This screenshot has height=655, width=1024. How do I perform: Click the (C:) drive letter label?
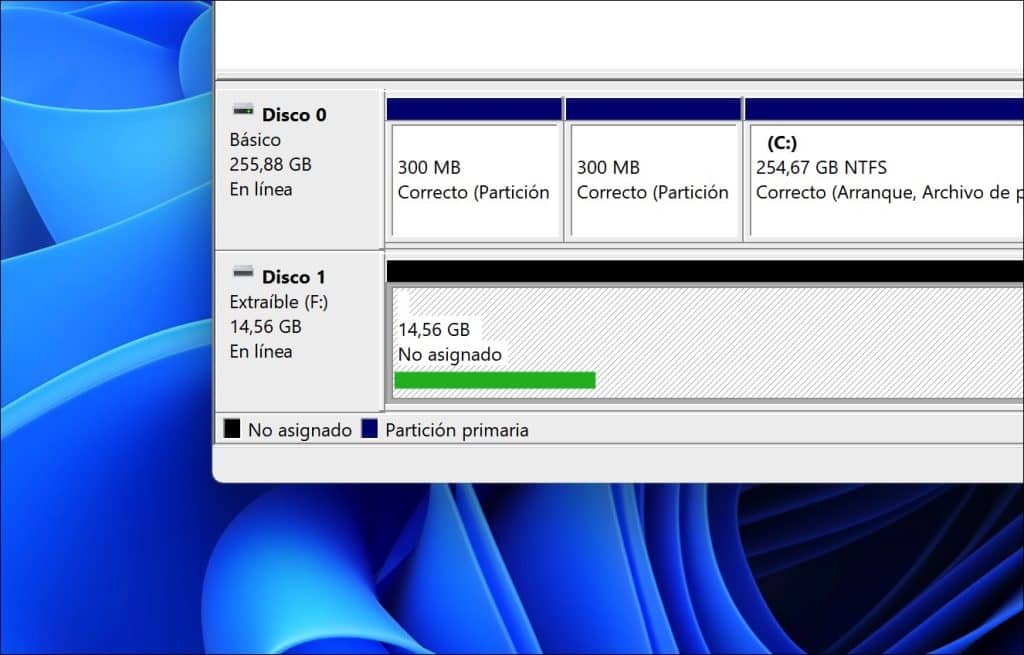click(x=782, y=143)
